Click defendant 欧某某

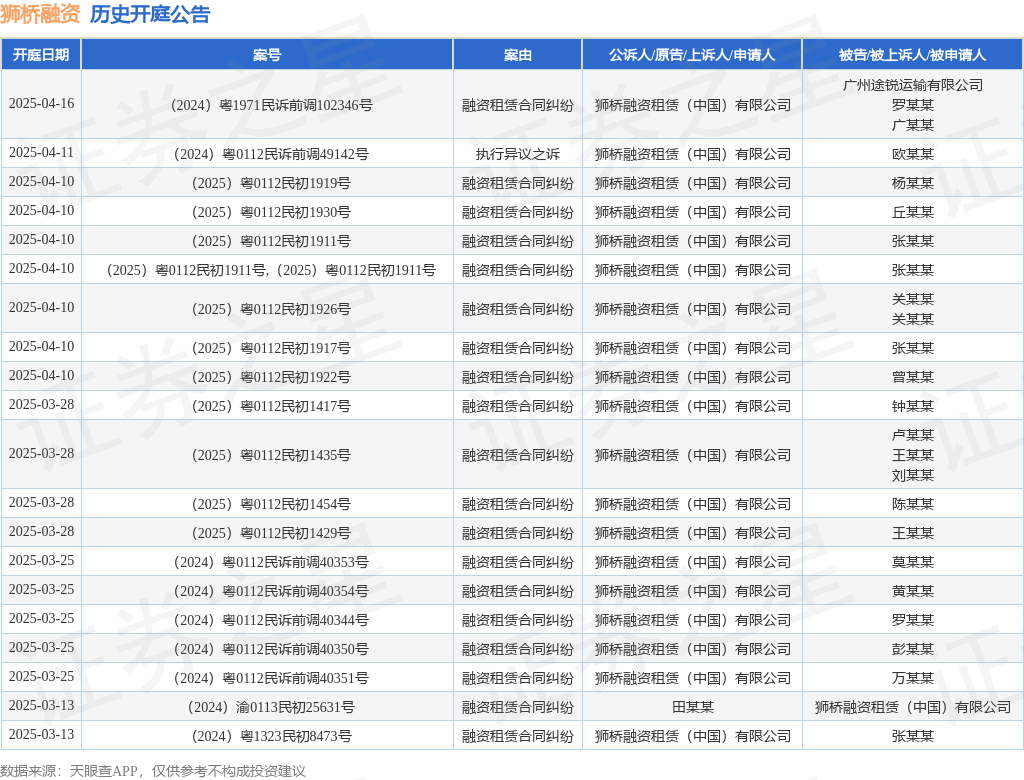pos(913,154)
